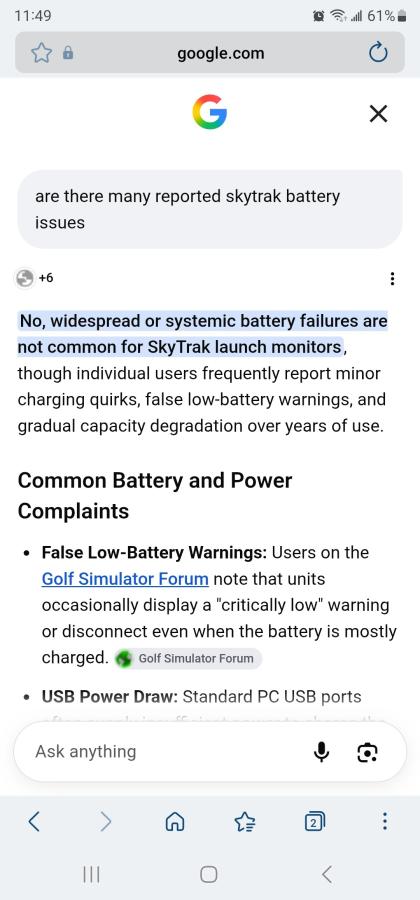Screen dimensions: 420x900
Task: Open the Golf Simulator Forum hyperlink
Action: [x=125, y=579]
